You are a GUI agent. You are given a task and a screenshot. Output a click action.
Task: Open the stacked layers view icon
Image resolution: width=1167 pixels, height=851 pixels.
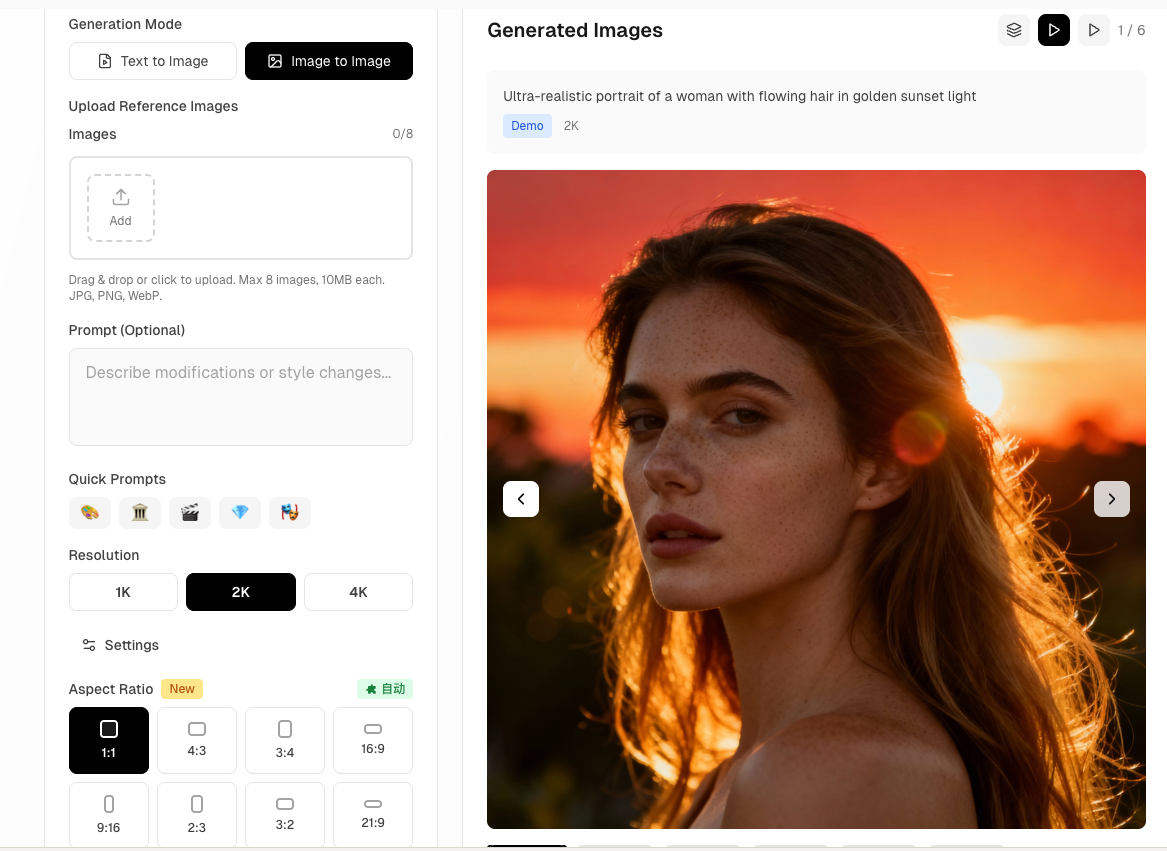(1013, 29)
